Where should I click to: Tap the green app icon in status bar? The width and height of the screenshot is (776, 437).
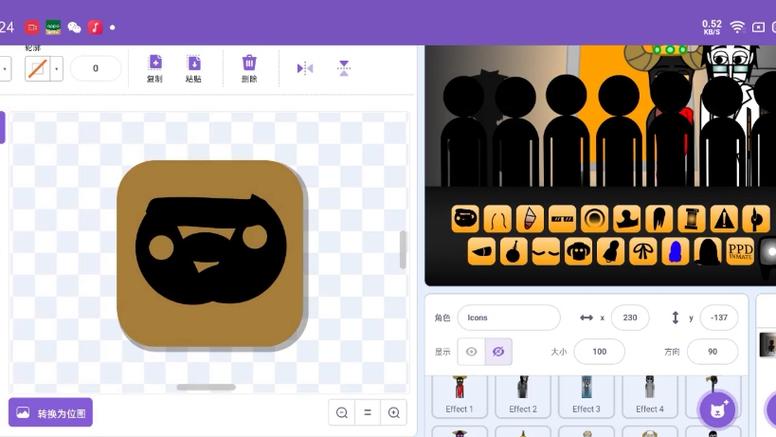[x=53, y=27]
